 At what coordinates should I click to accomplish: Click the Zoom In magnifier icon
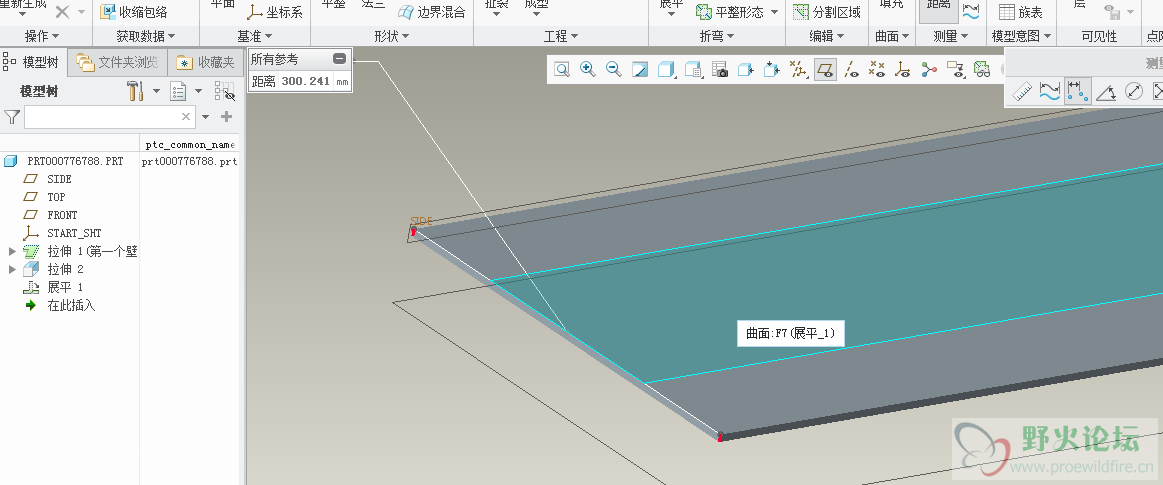(x=588, y=69)
